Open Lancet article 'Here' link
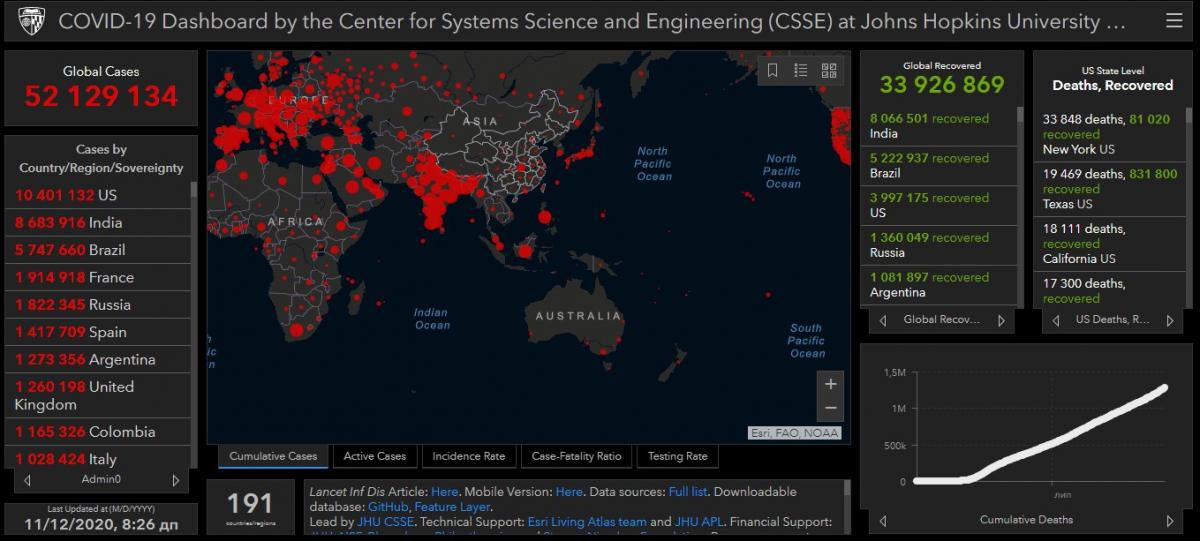 pyautogui.click(x=444, y=492)
